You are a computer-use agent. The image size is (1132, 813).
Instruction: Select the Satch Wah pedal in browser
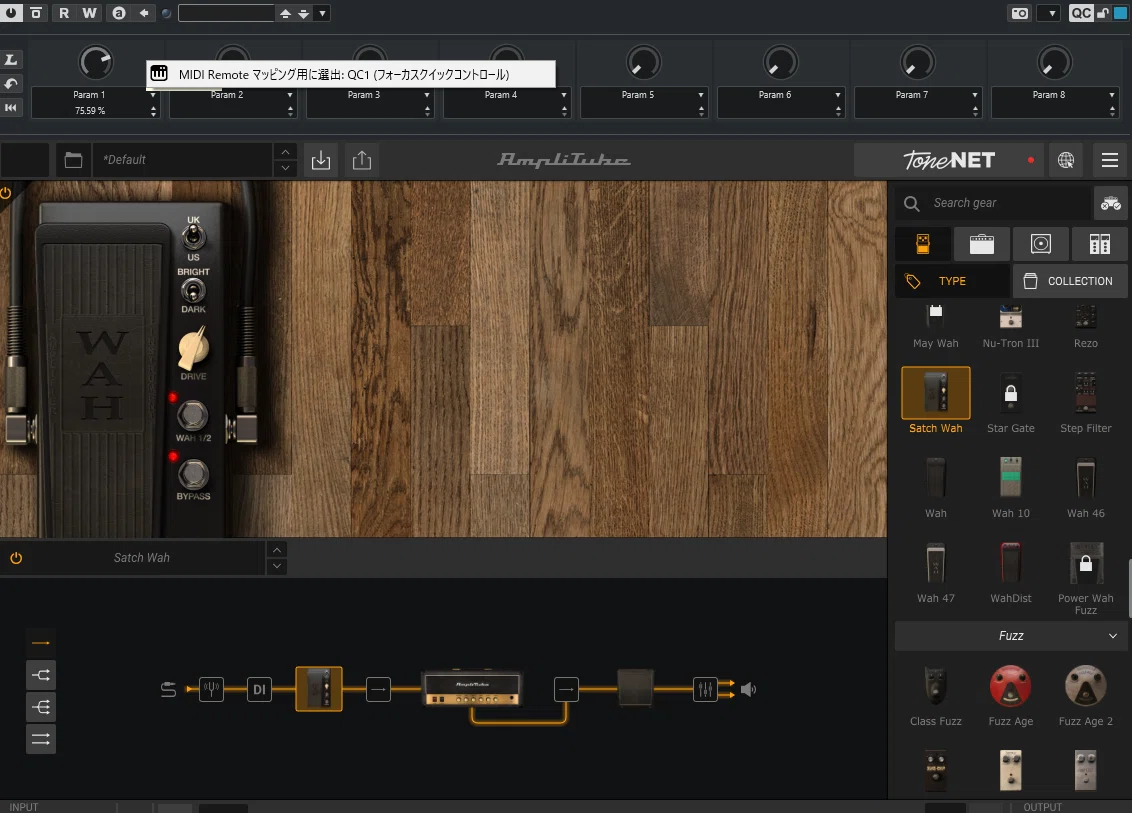(936, 401)
